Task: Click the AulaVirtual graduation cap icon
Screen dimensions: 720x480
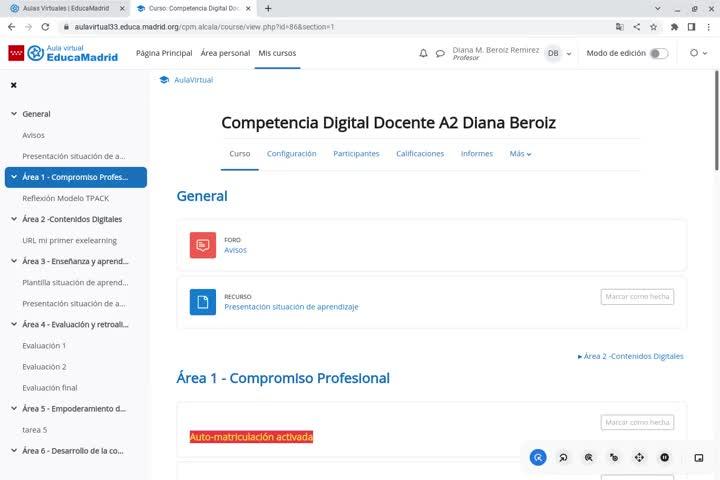Action: [164, 80]
